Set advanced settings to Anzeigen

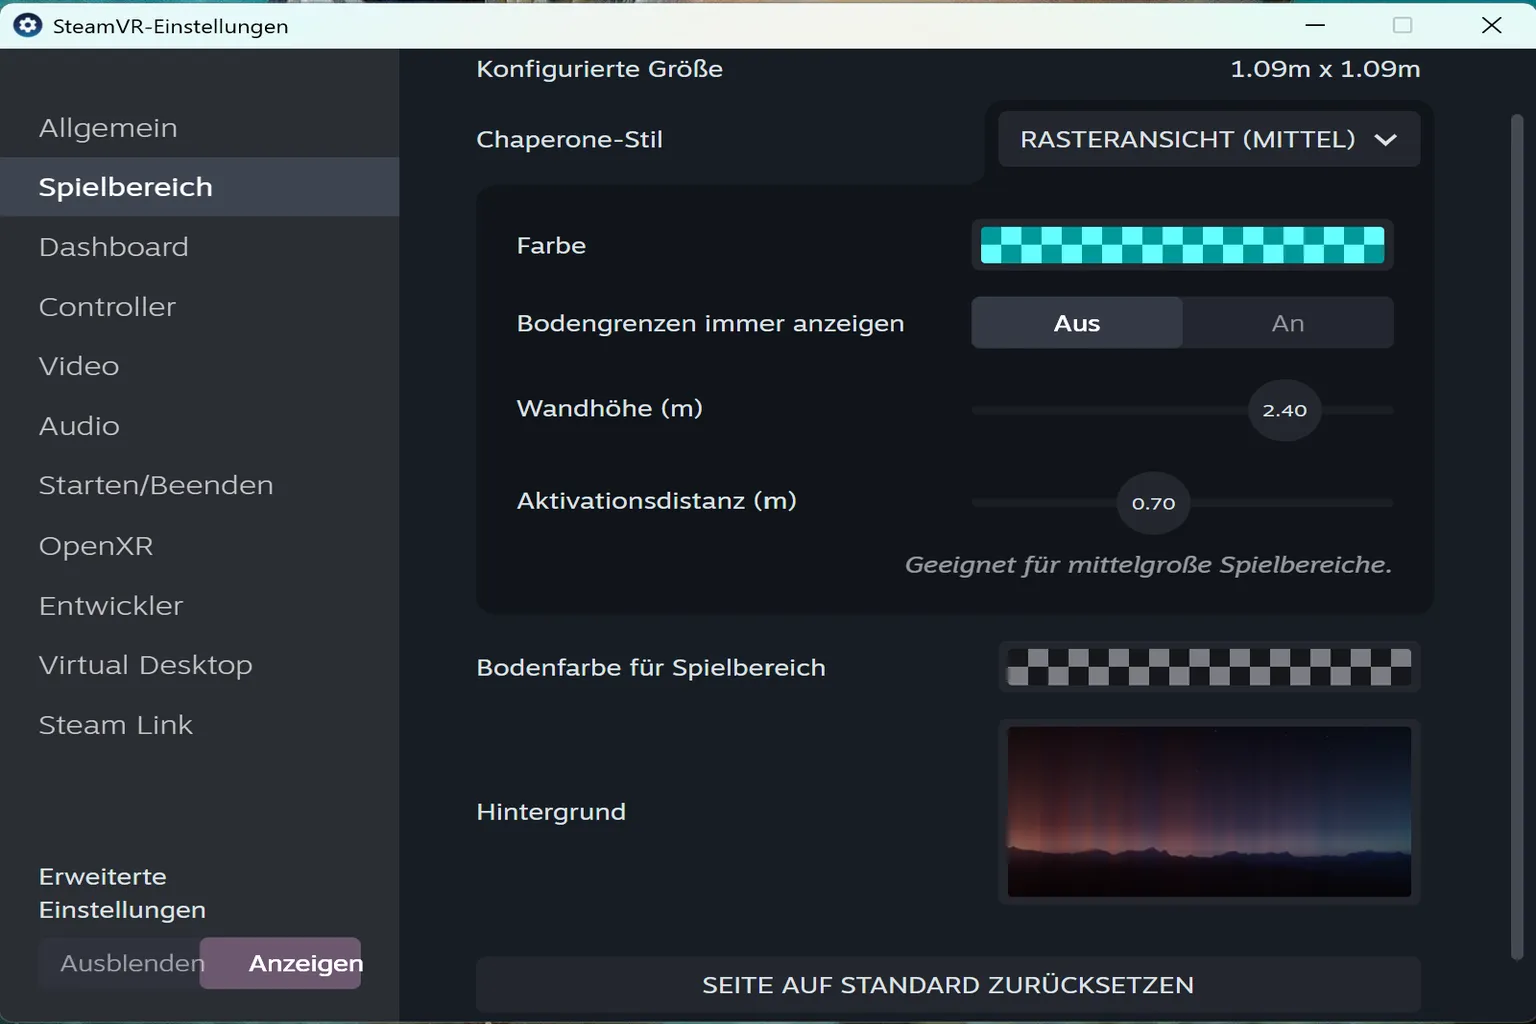(281, 963)
